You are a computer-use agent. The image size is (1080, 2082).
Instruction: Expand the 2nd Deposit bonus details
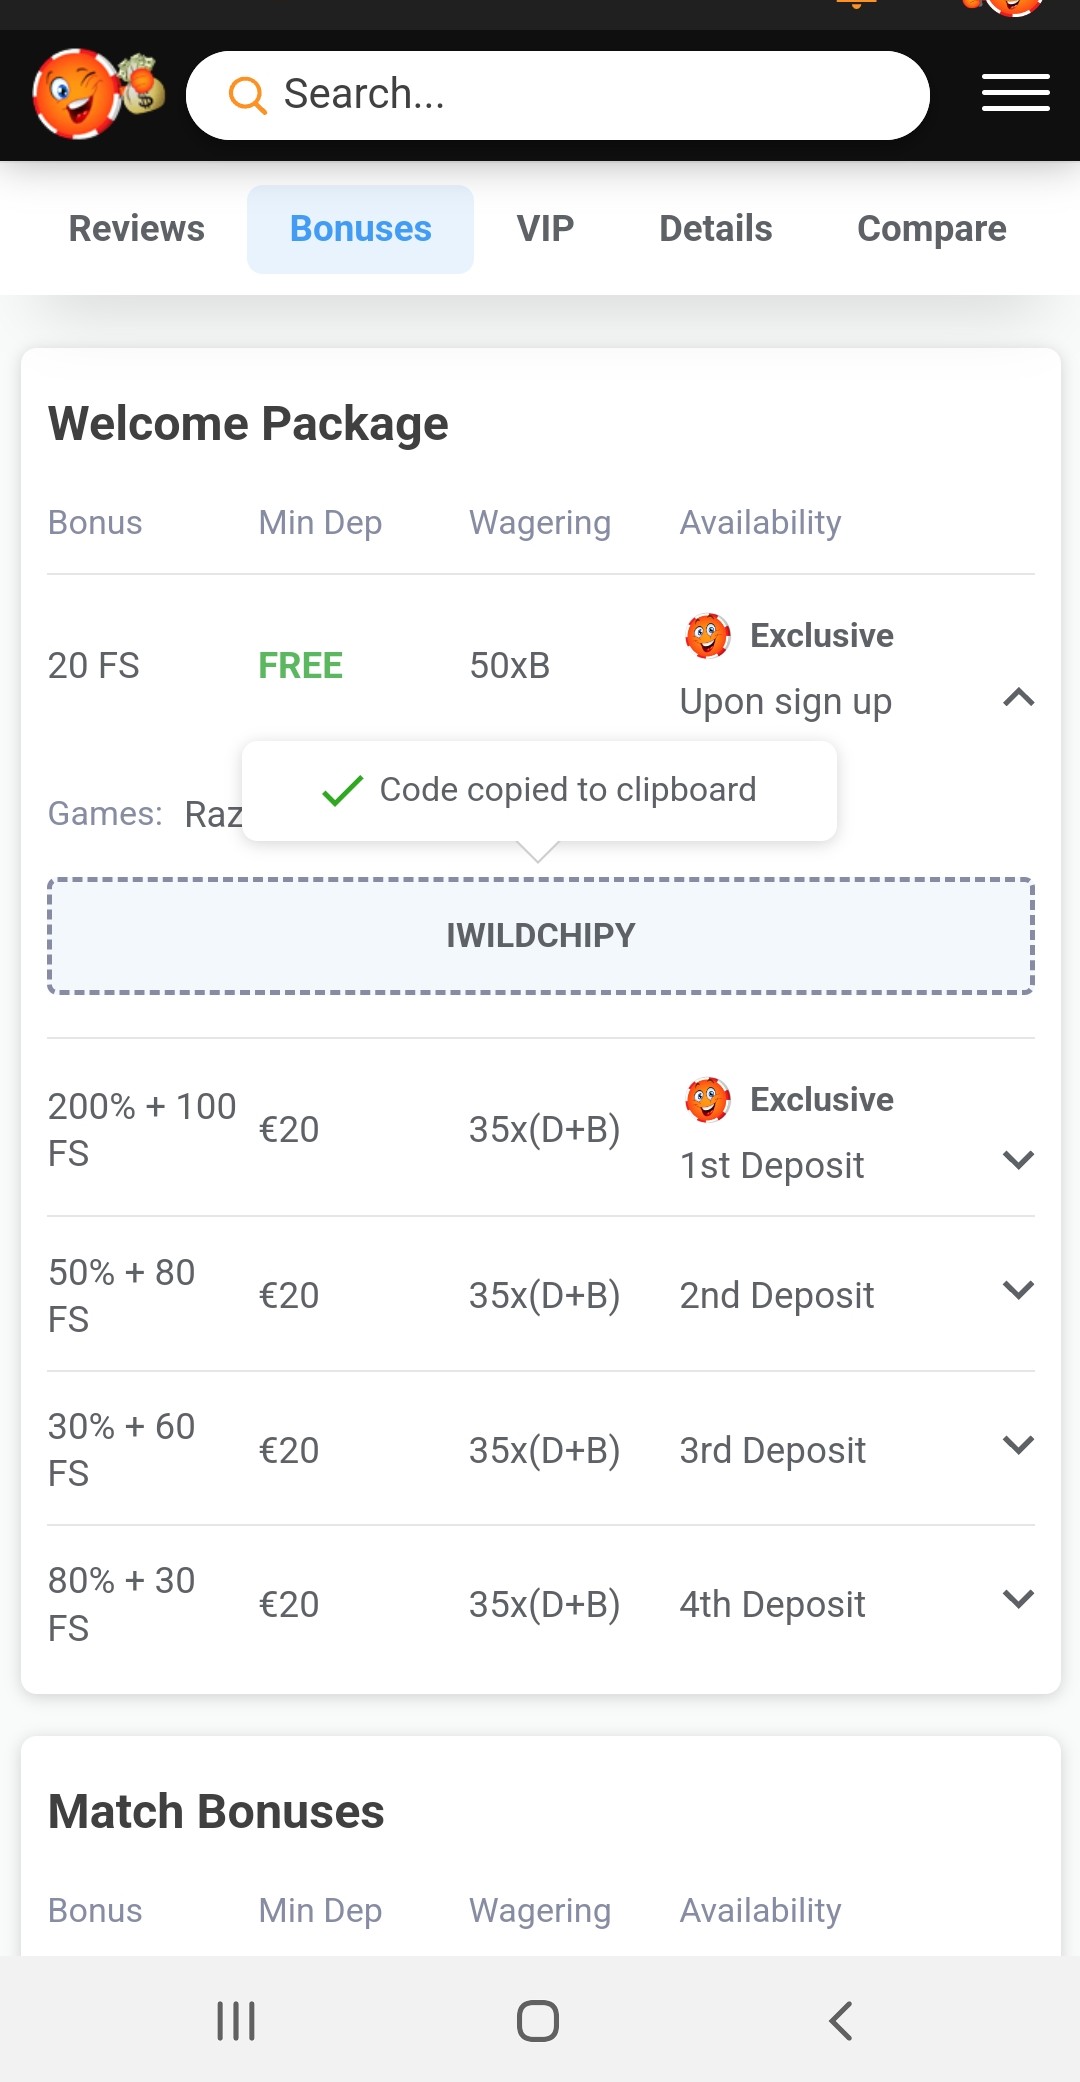[1018, 1290]
